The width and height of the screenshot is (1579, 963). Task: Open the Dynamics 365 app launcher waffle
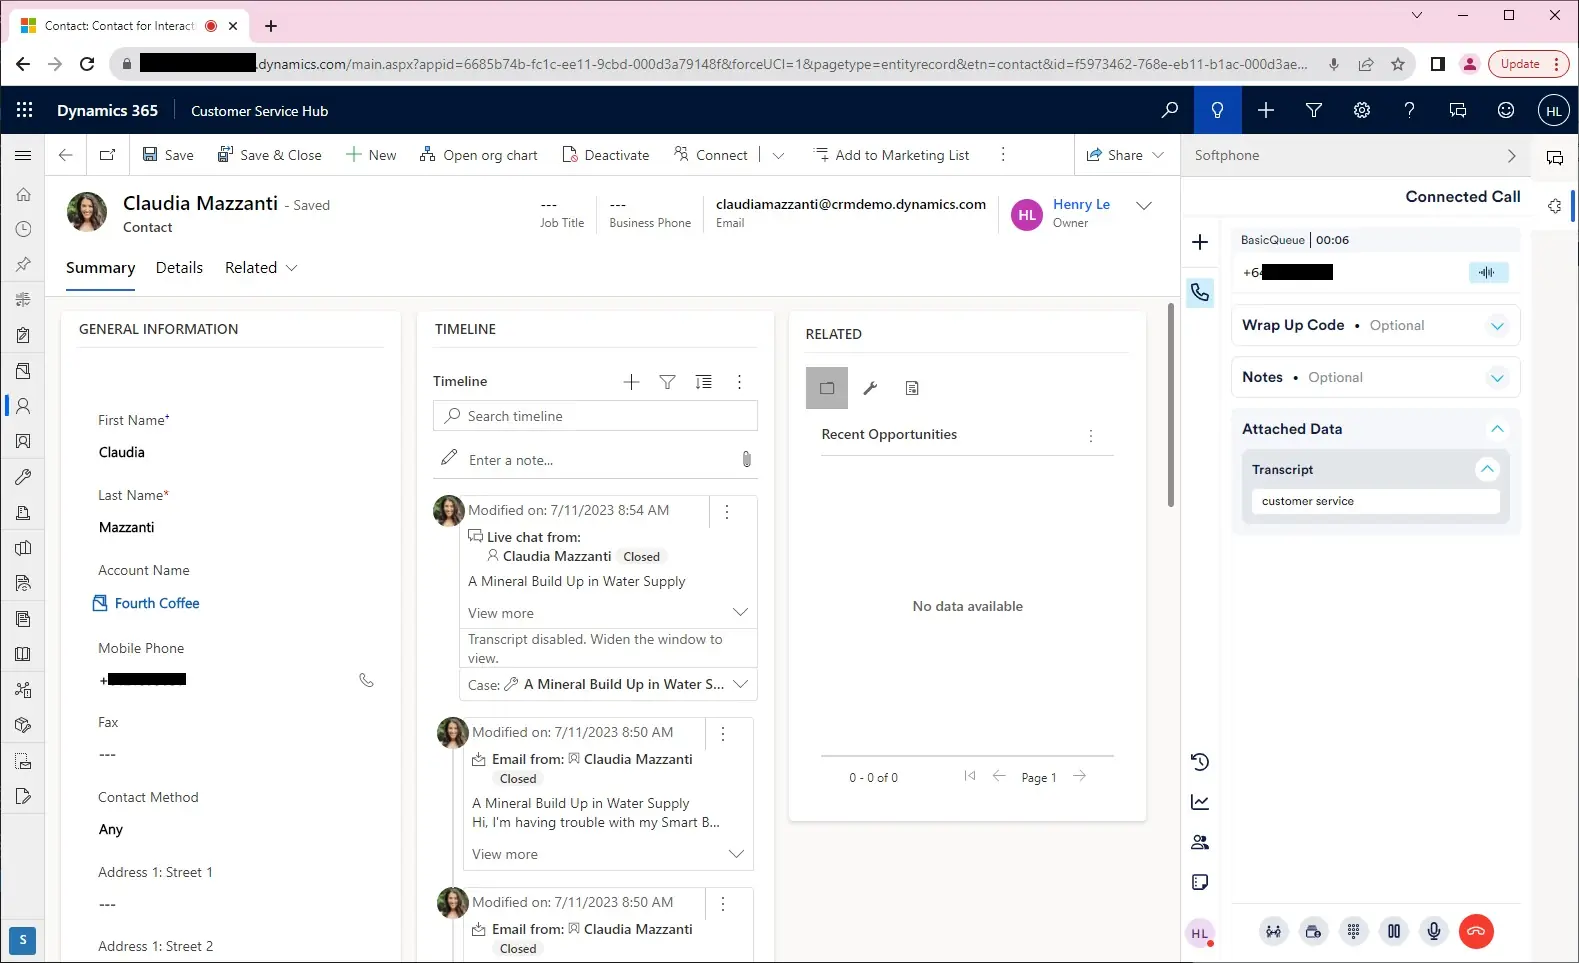point(25,110)
